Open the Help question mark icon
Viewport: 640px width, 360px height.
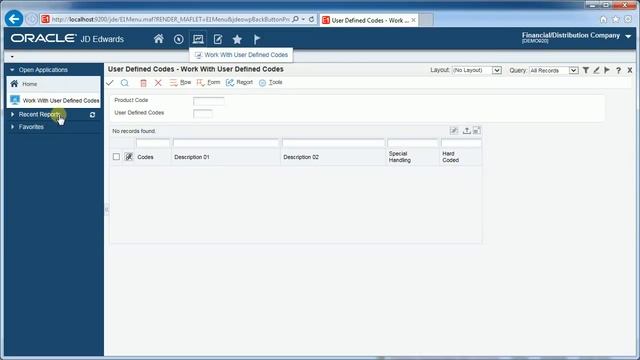point(618,70)
